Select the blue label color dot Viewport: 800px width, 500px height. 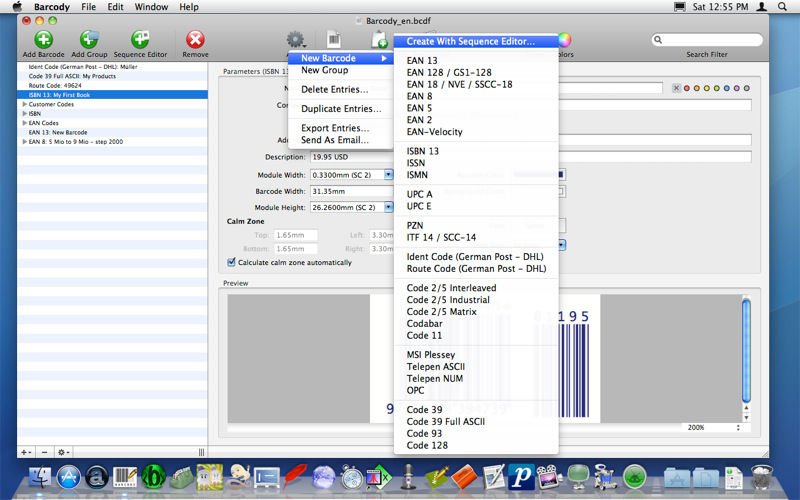727,88
